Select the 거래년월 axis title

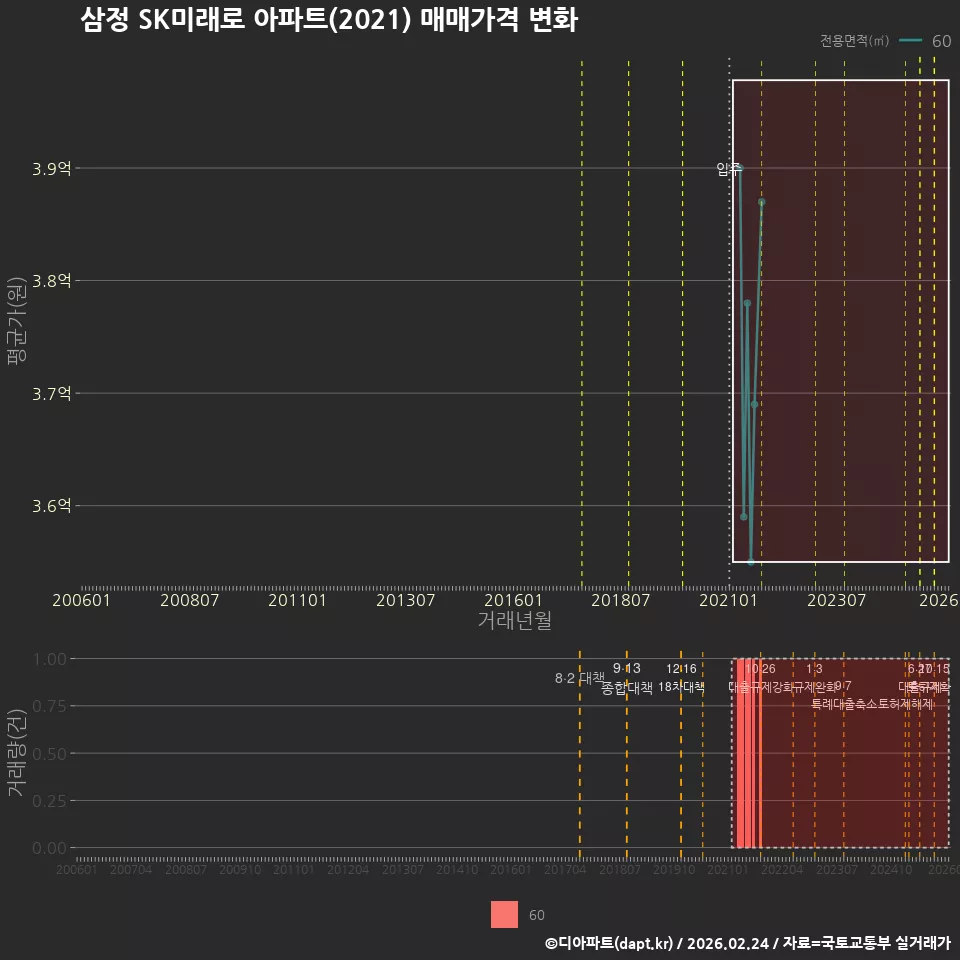point(514,620)
